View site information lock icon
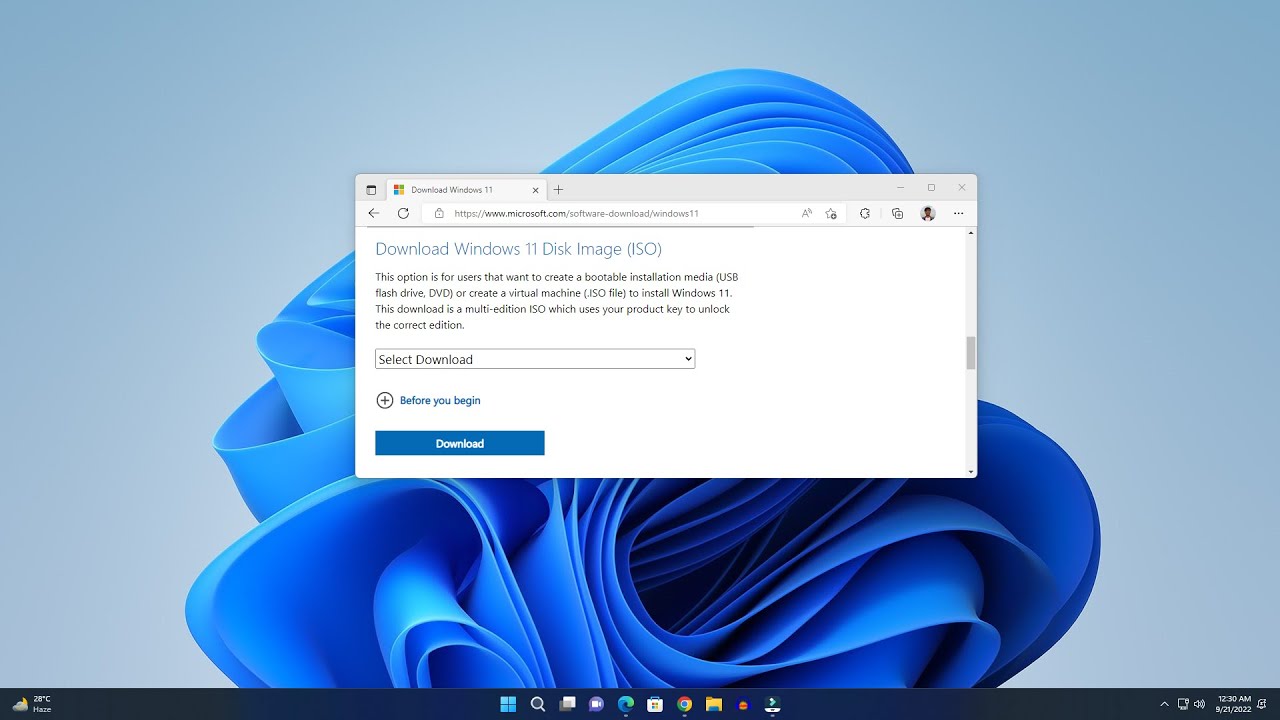This screenshot has width=1280, height=720. coord(438,213)
